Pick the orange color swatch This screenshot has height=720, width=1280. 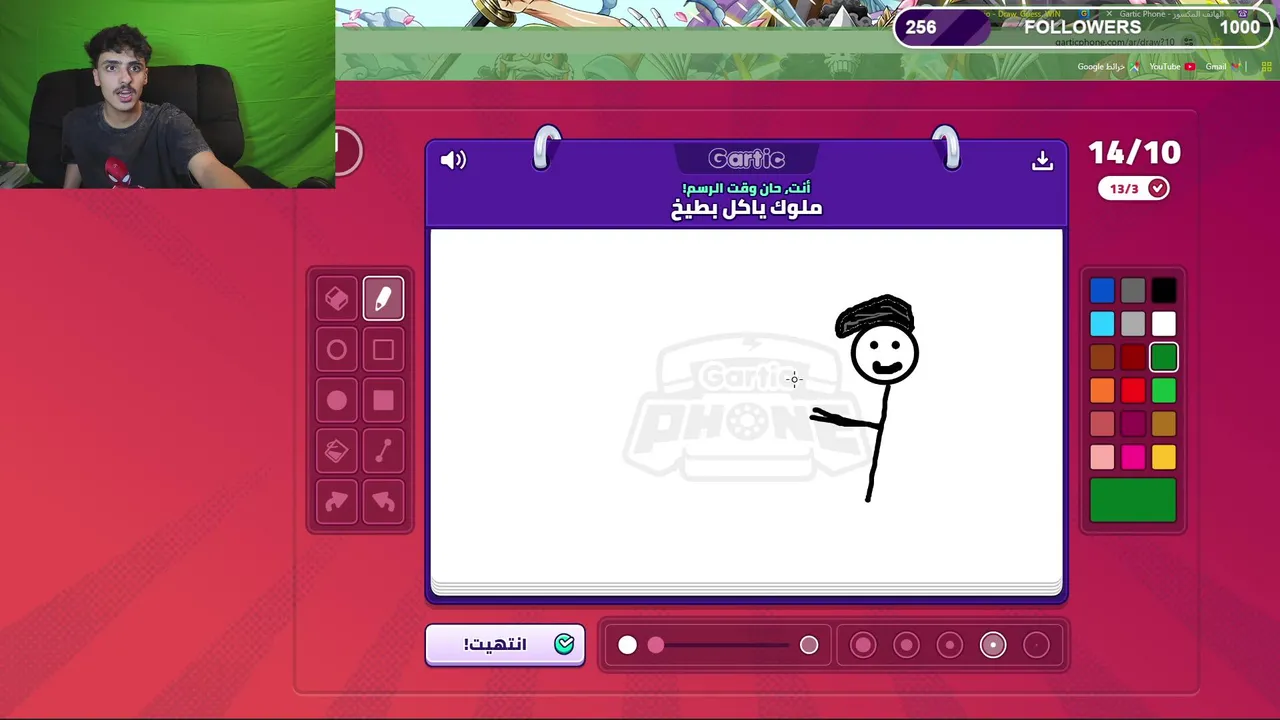point(1102,391)
